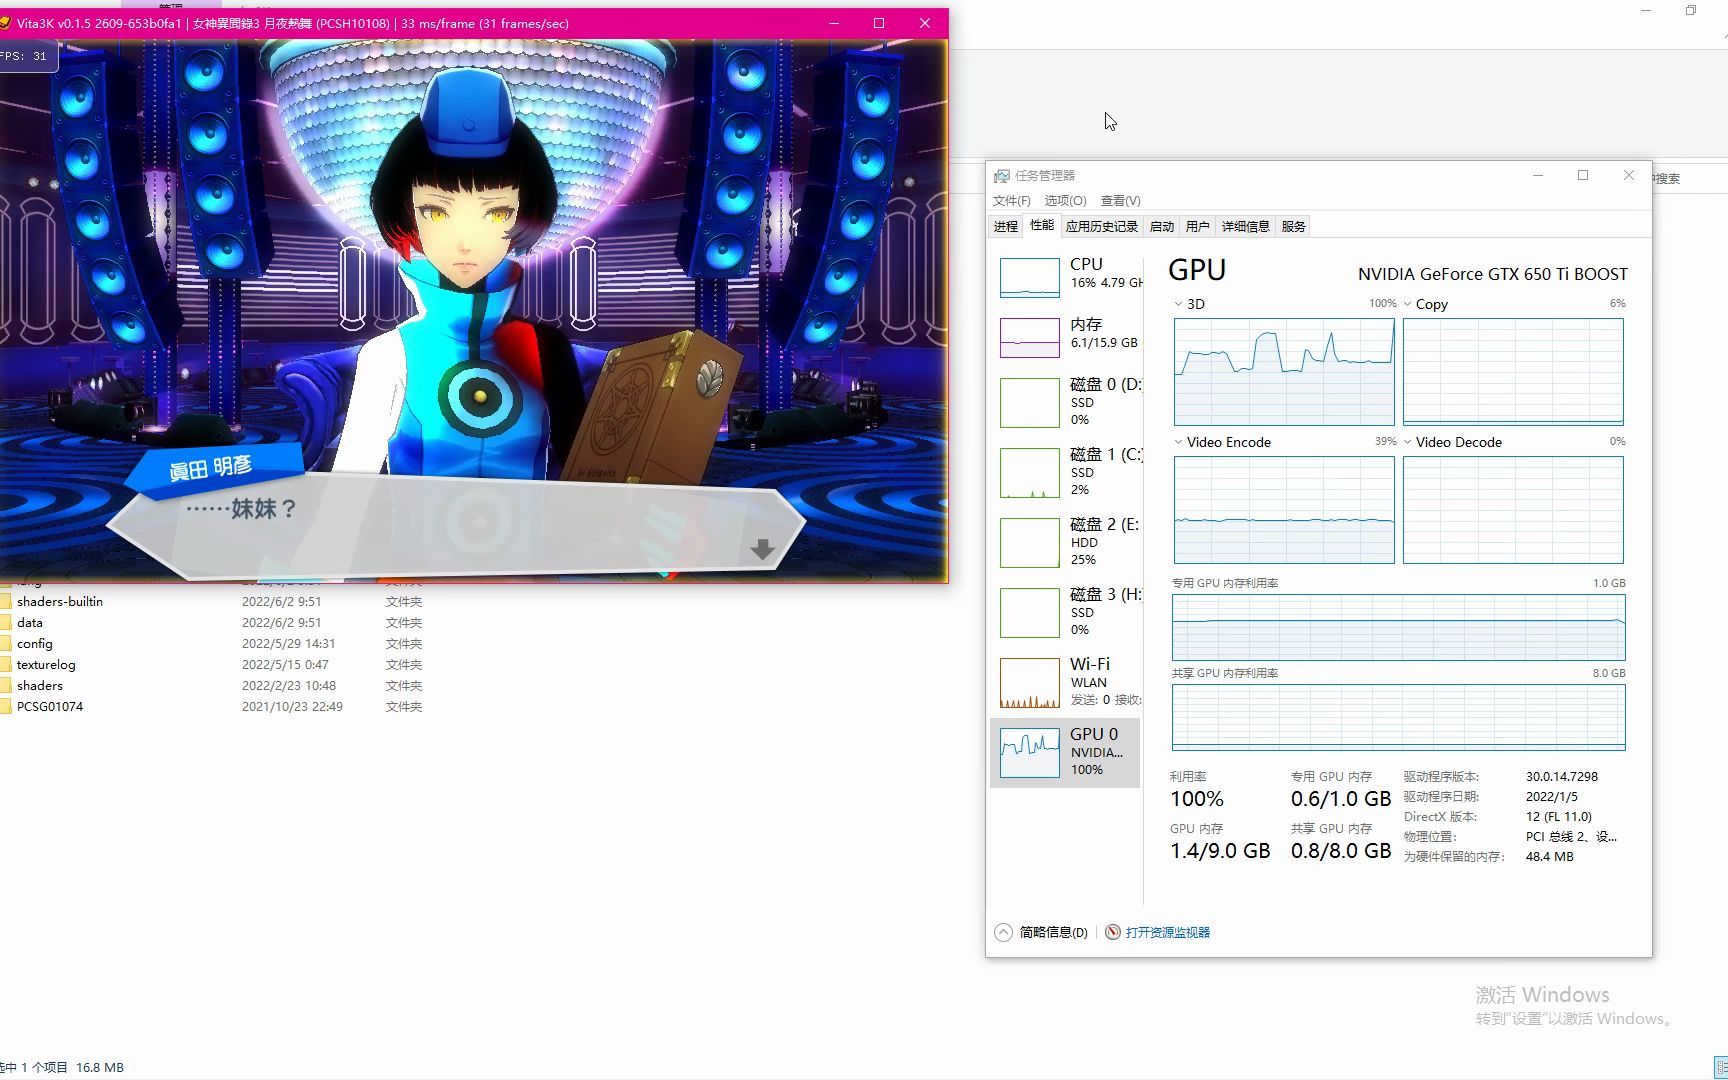The image size is (1728, 1080).
Task: Open the Video Encode graph dropdown
Action: point(1178,442)
